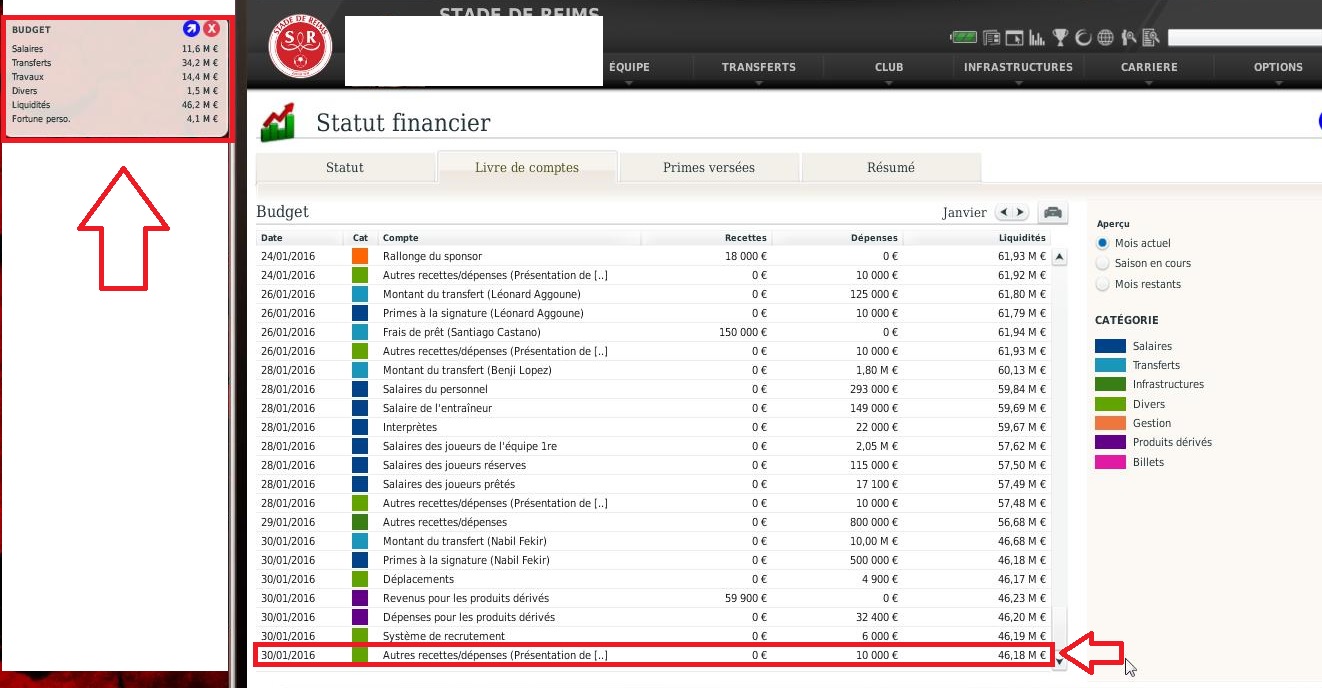Viewport: 1322px width, 688px height.
Task: Switch to the Livre de comptes tab
Action: click(x=527, y=167)
